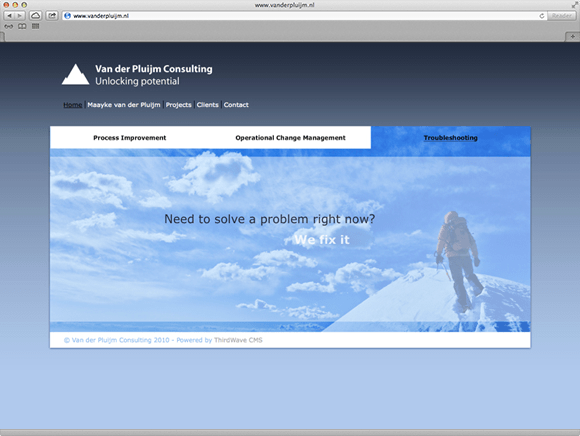Open the Top Sites grid icon

click(x=36, y=26)
